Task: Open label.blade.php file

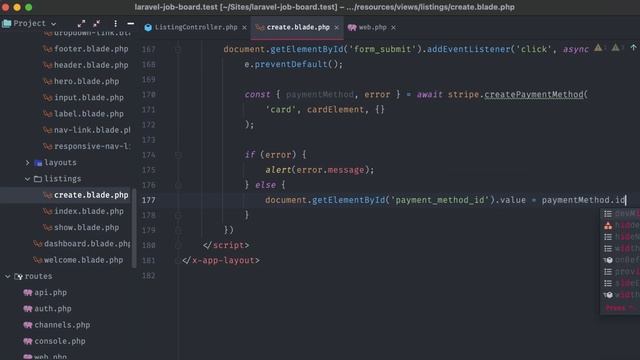Action: coord(89,114)
